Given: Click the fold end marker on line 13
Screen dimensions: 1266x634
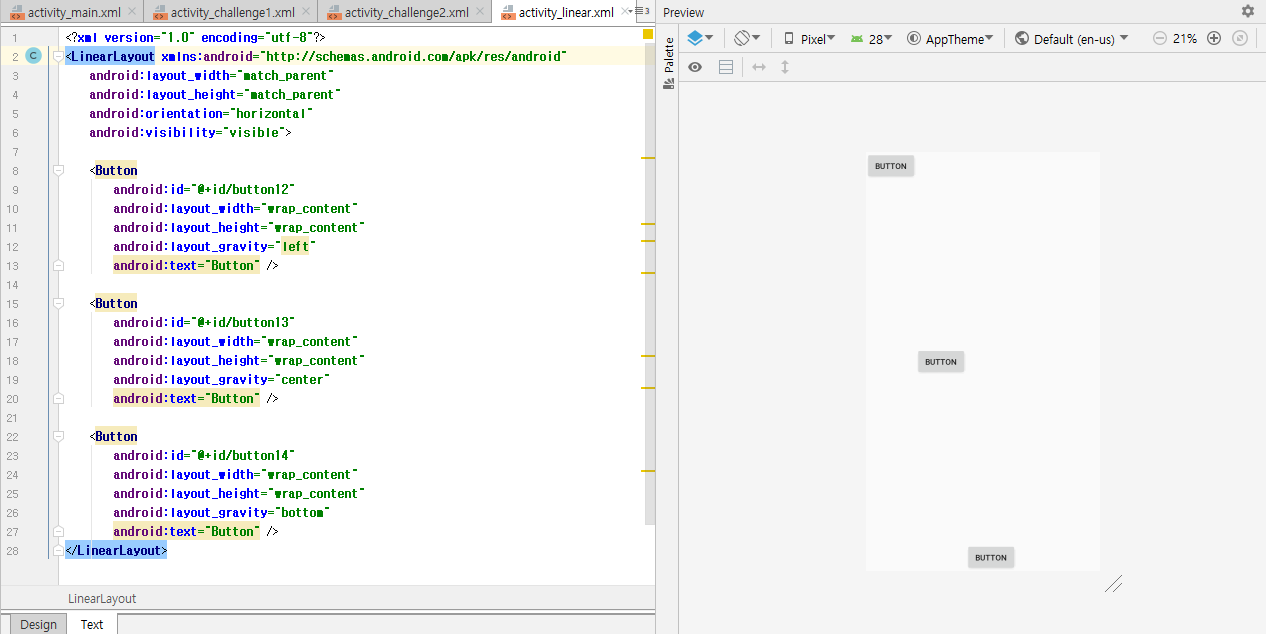Looking at the screenshot, I should (x=58, y=266).
